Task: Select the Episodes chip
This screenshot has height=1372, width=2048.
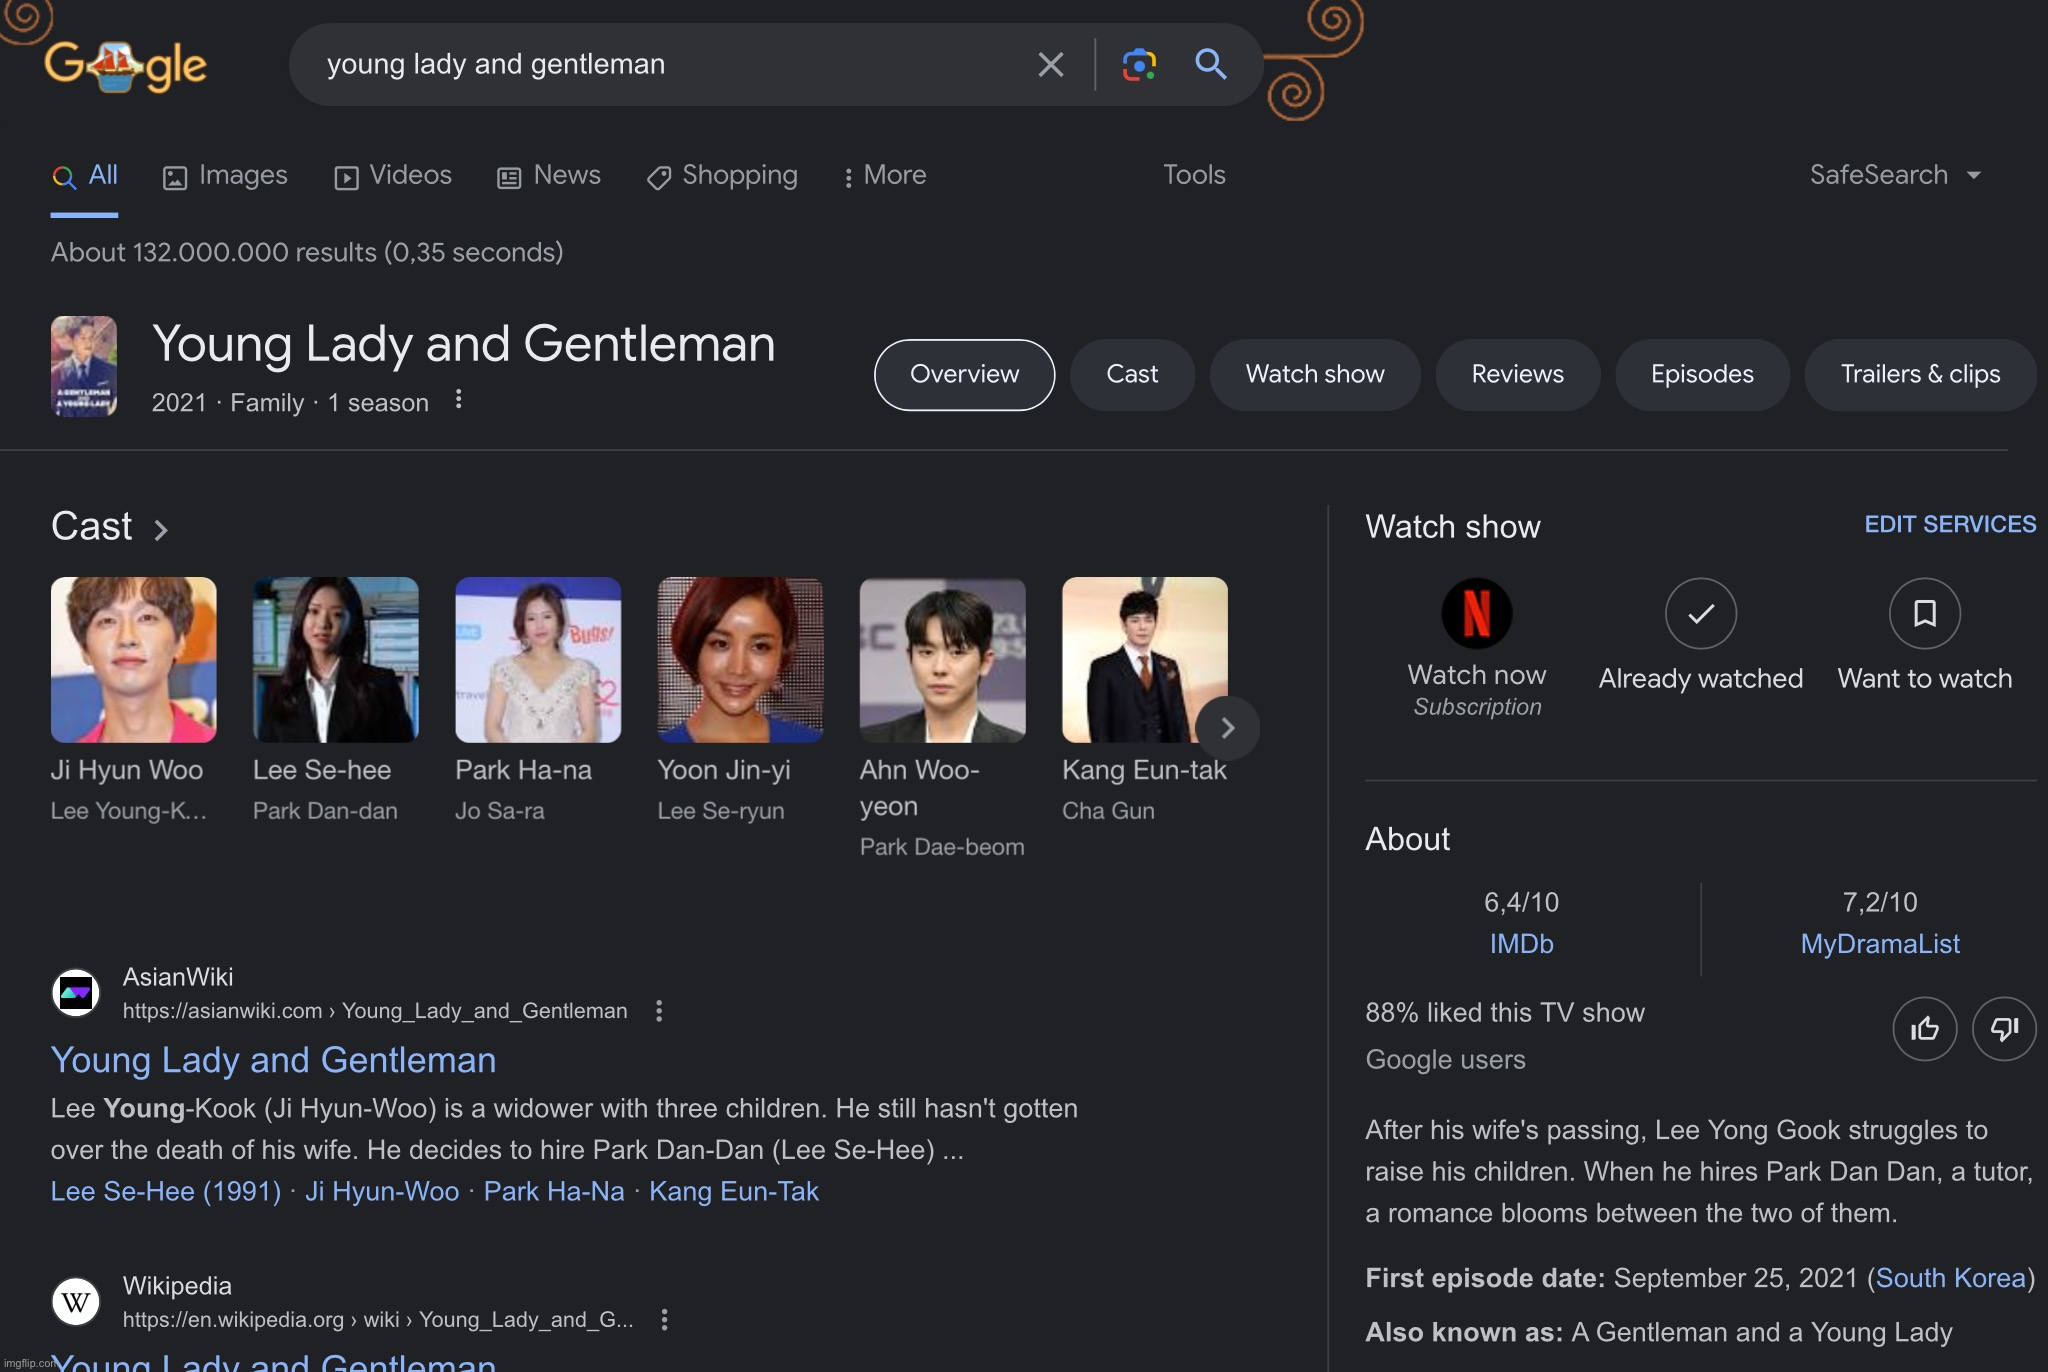Action: coord(1702,374)
